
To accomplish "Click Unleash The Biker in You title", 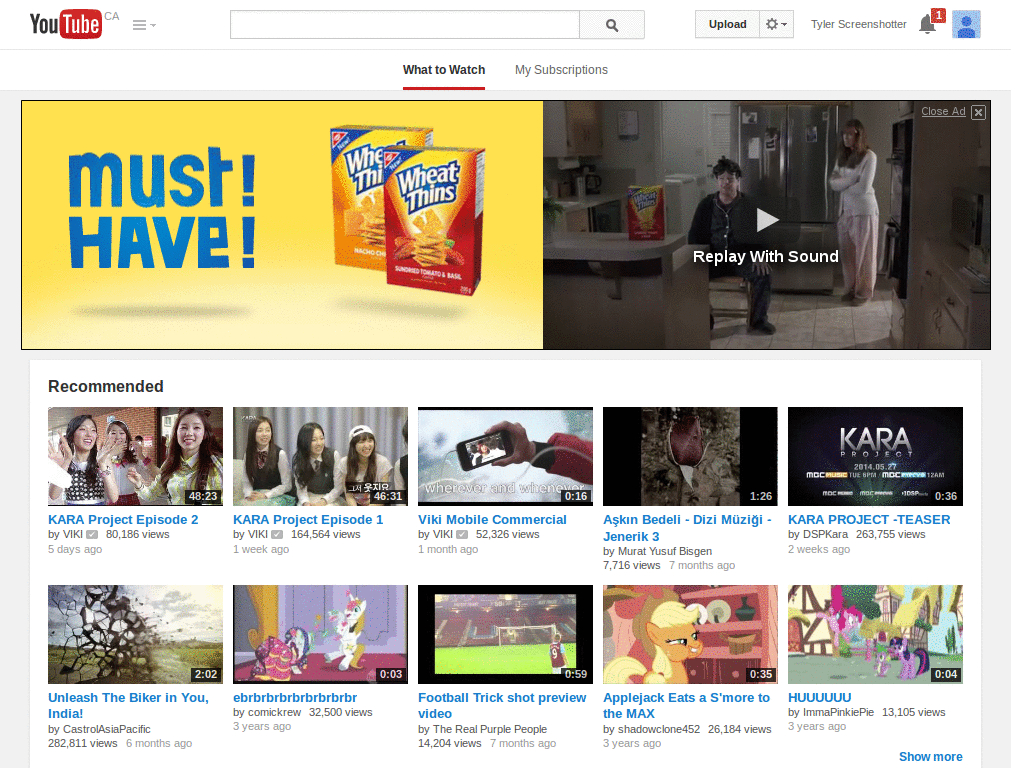I will (x=128, y=705).
